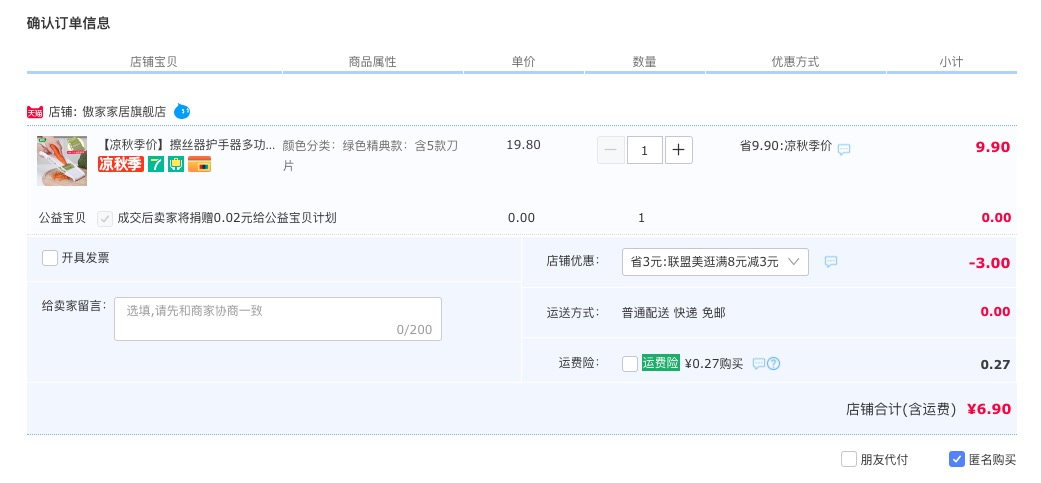Expand the 店铺优惠 discount dropdown
The width and height of the screenshot is (1041, 483).
point(715,261)
